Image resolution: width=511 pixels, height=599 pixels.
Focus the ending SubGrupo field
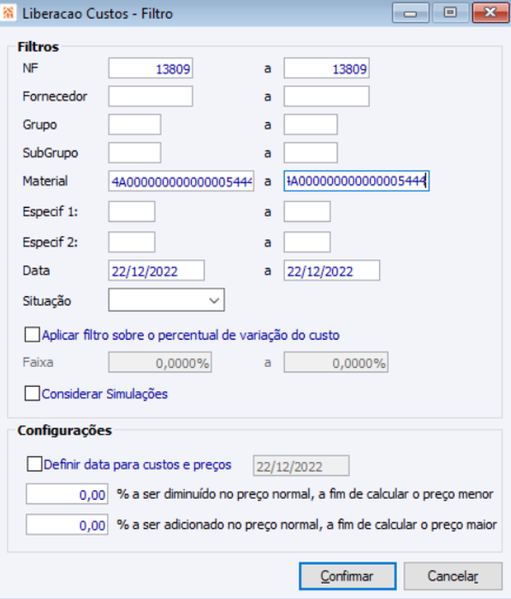pos(310,153)
